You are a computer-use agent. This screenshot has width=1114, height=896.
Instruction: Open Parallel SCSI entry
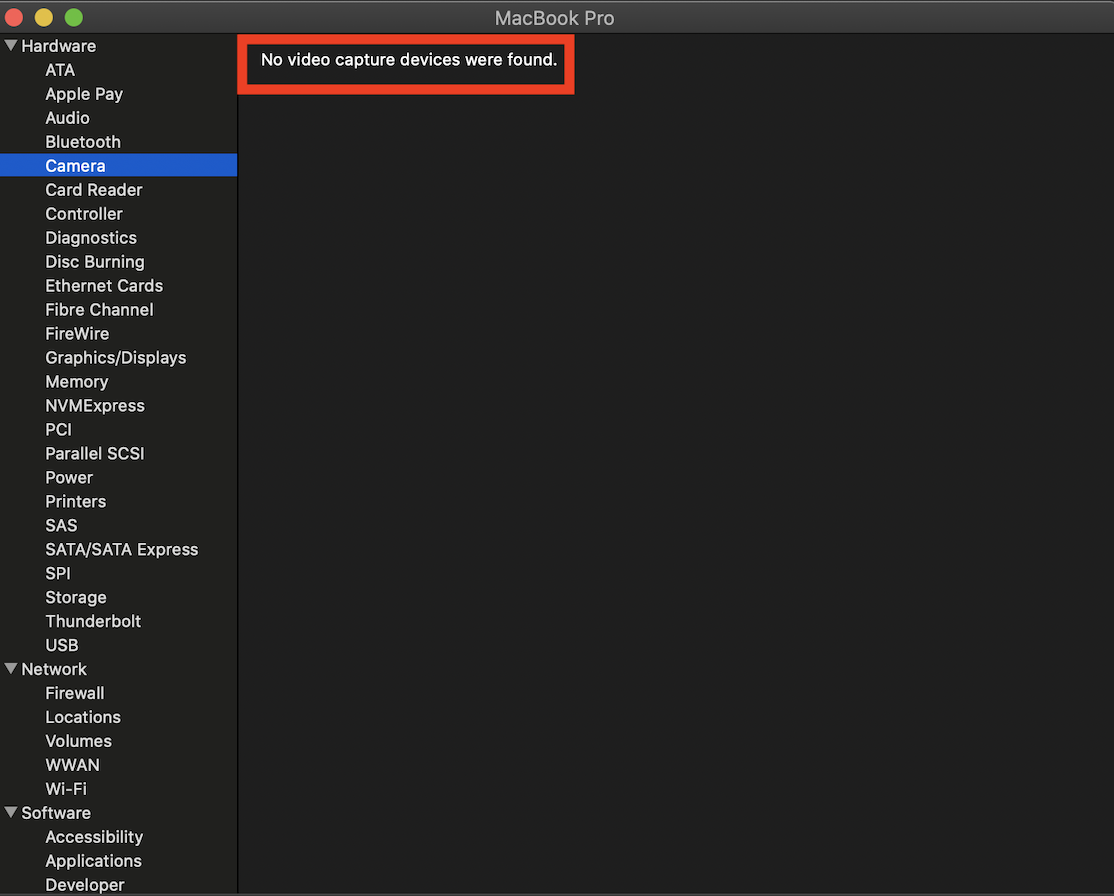(94, 453)
